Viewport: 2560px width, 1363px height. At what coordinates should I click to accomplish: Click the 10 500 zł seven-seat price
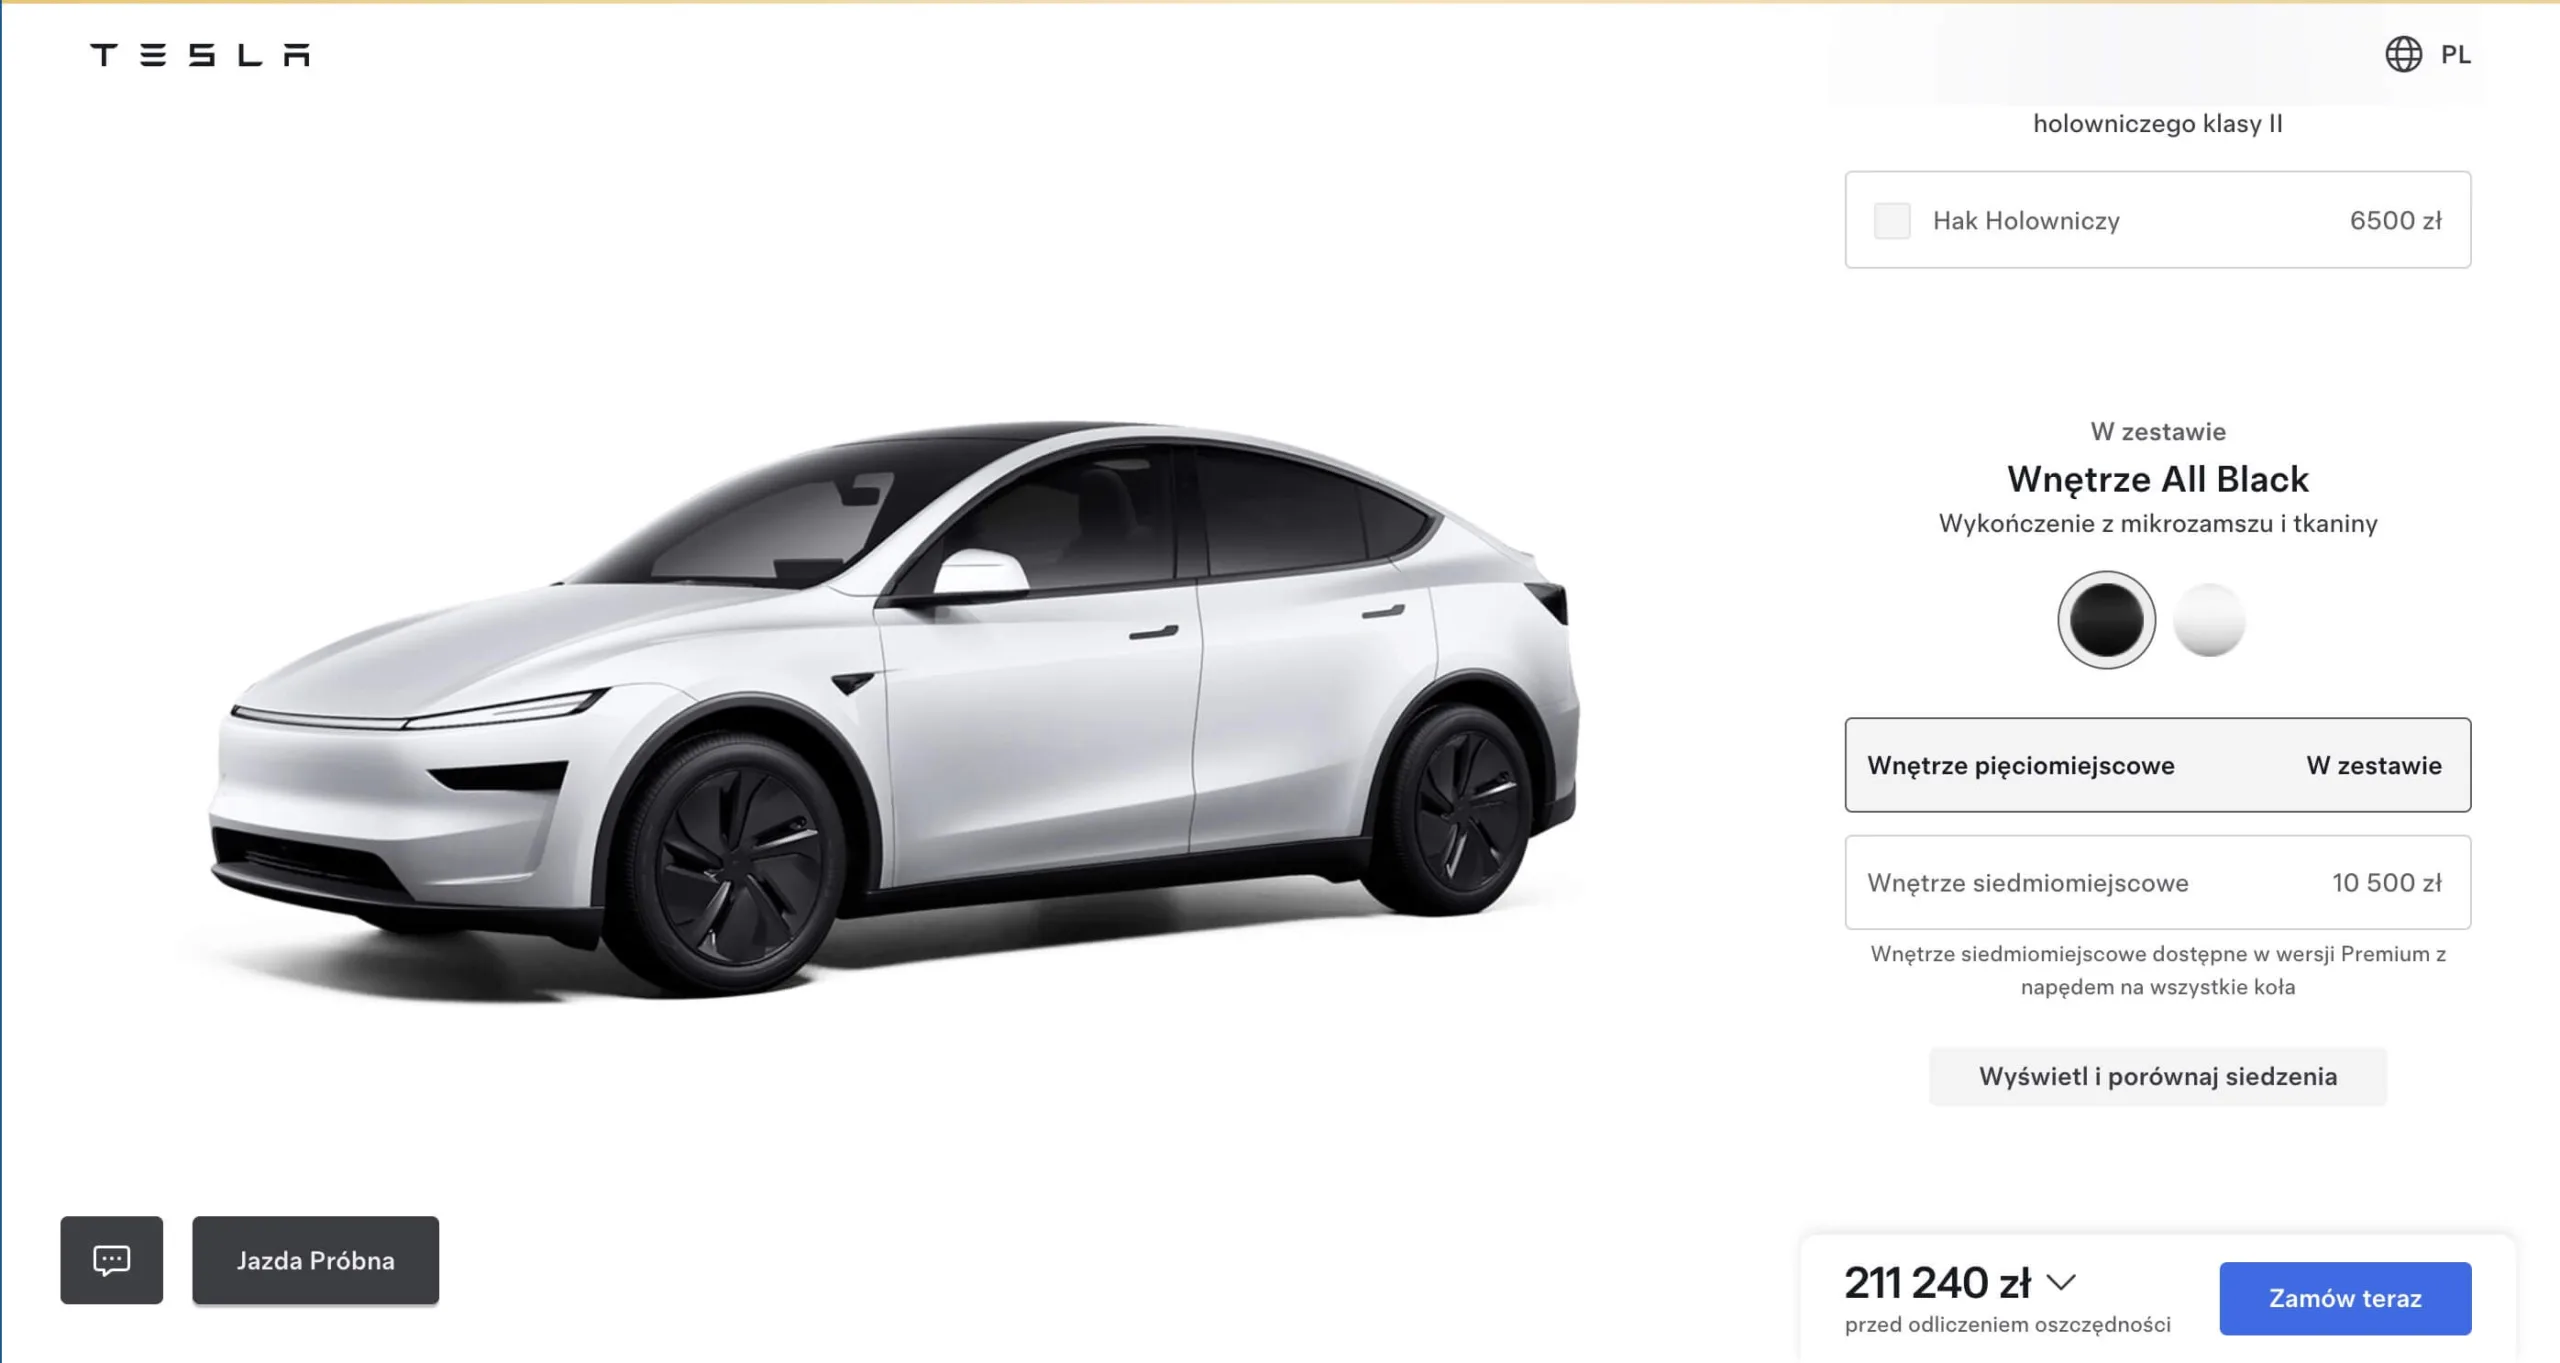[x=2387, y=883]
